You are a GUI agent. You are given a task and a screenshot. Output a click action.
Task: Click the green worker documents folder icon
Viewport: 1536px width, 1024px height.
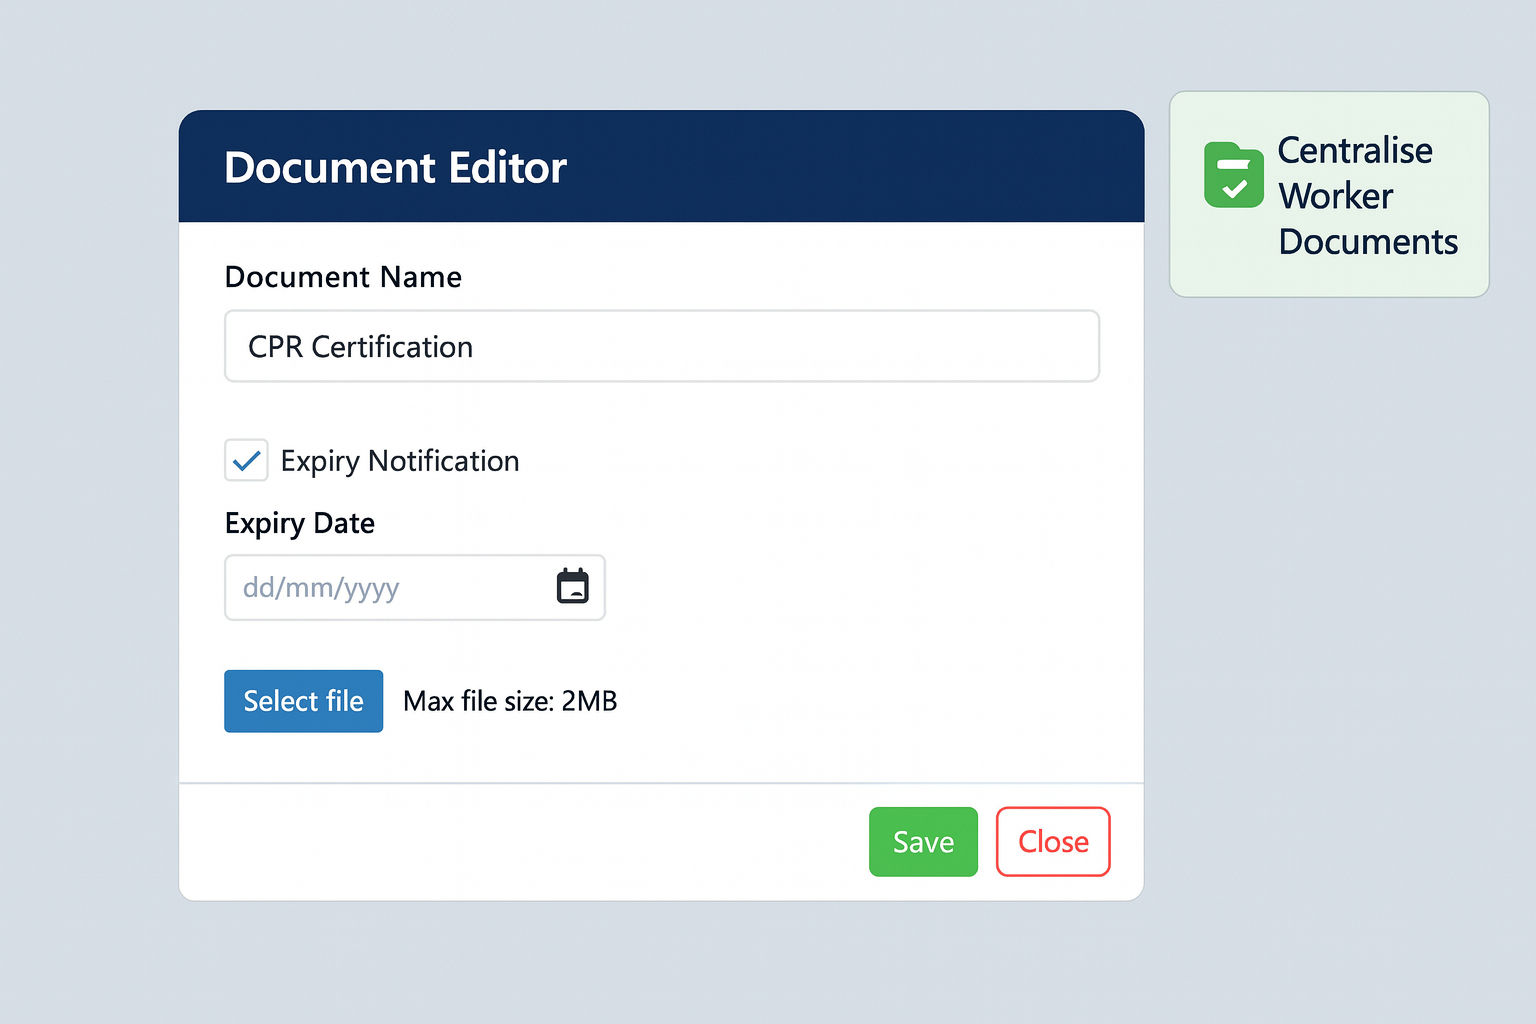pyautogui.click(x=1234, y=175)
